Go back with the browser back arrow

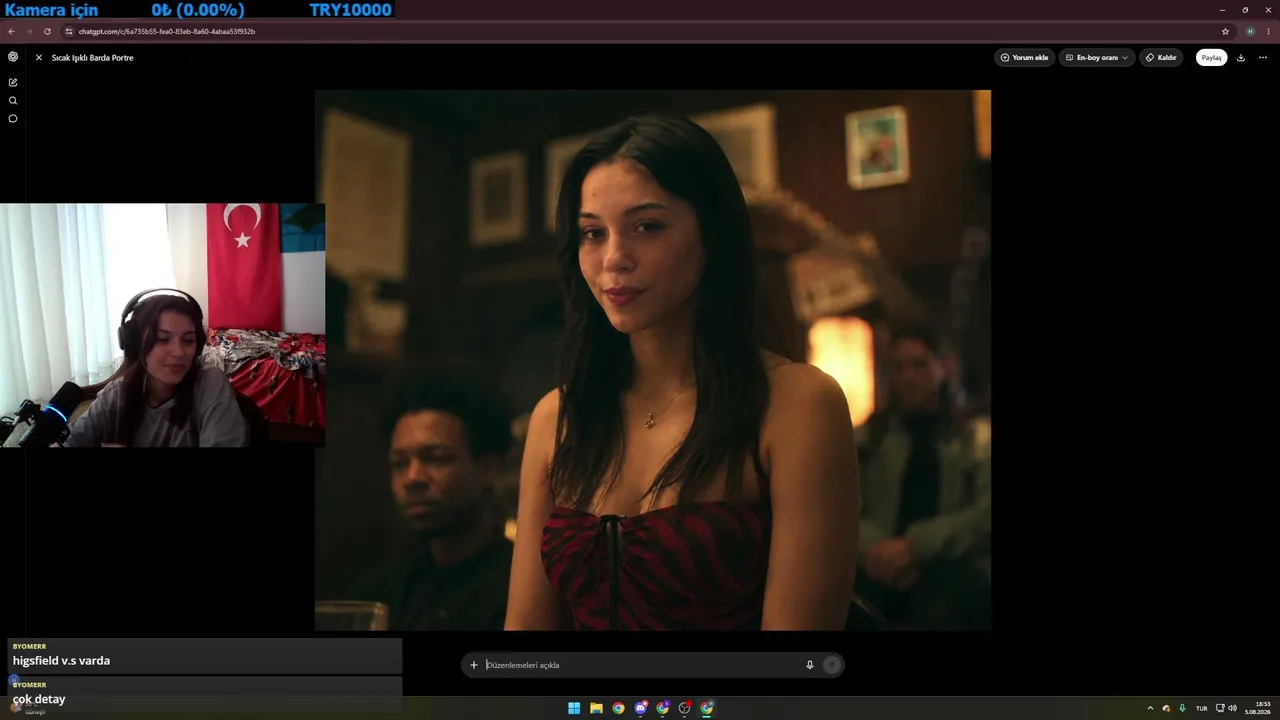coord(12,31)
